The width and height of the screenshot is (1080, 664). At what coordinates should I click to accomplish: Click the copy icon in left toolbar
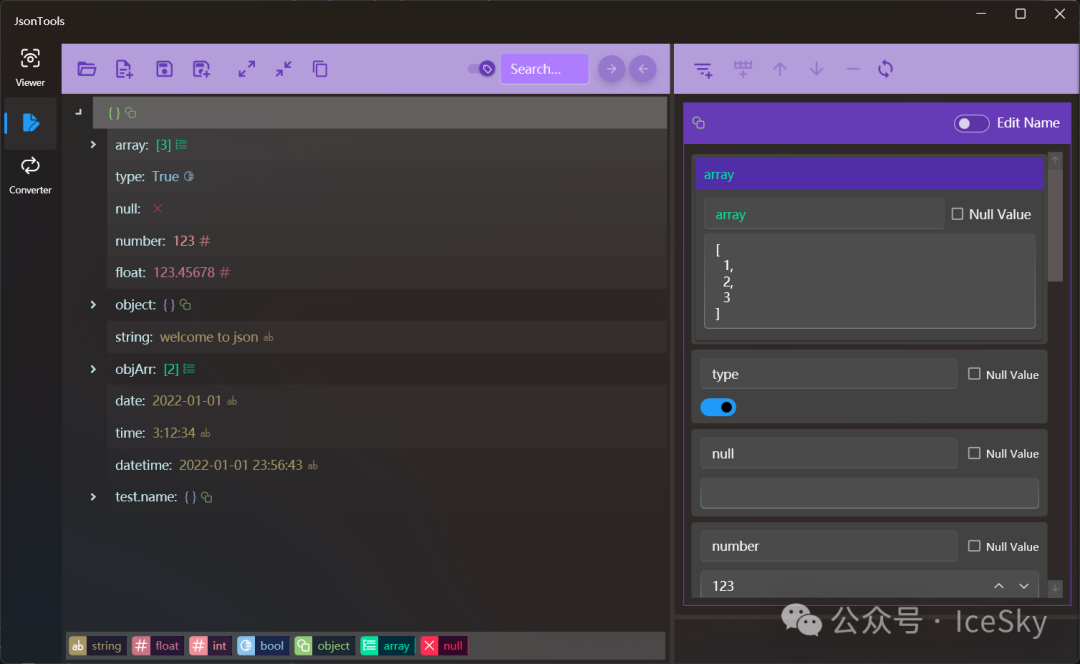point(320,69)
